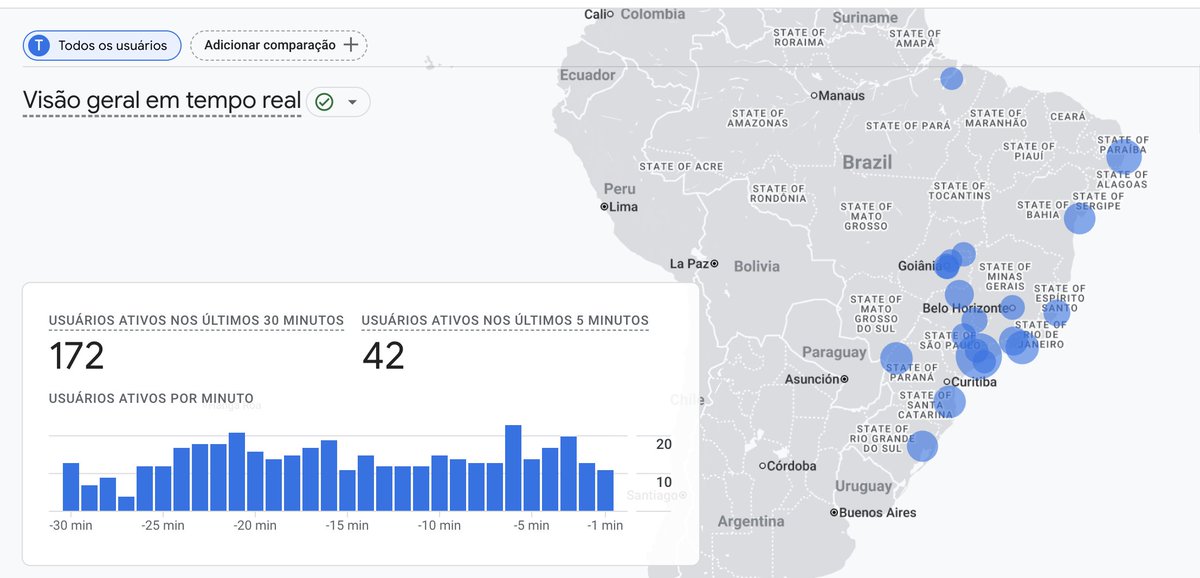Click the bar above the -1 min label
Screen dimensions: 1200x578
(605, 491)
